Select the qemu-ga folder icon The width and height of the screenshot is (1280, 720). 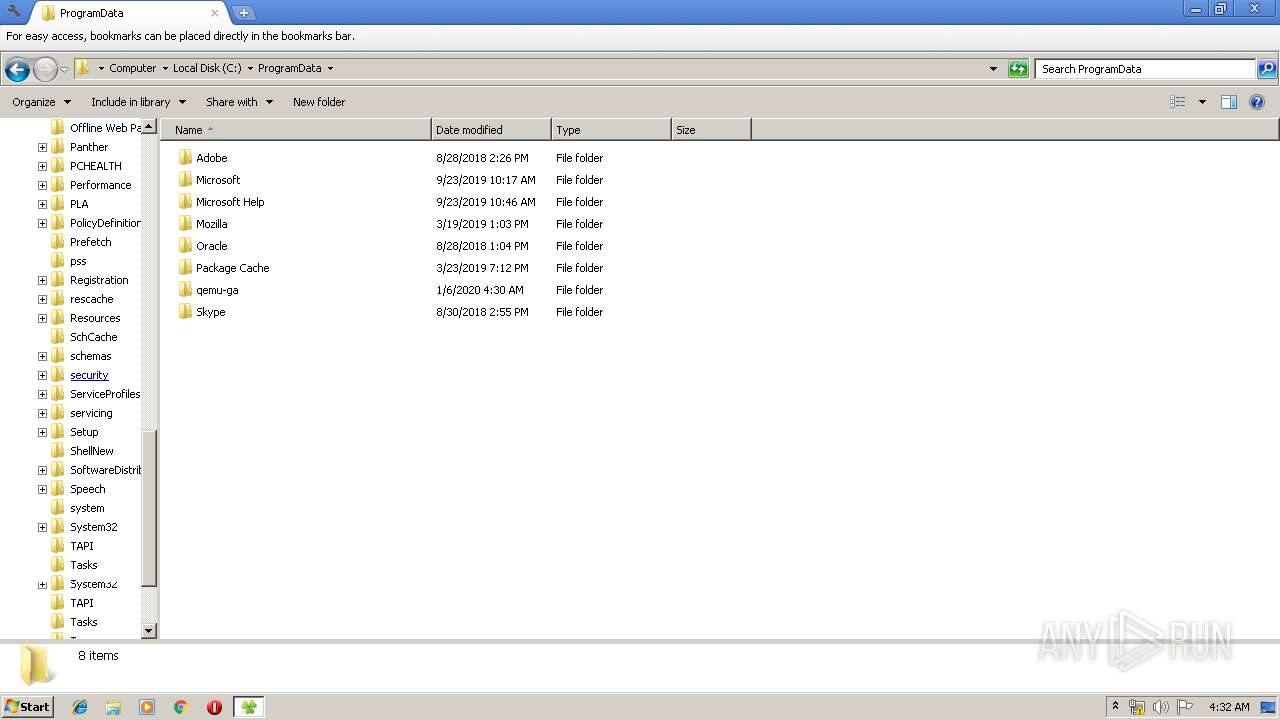[x=185, y=290]
